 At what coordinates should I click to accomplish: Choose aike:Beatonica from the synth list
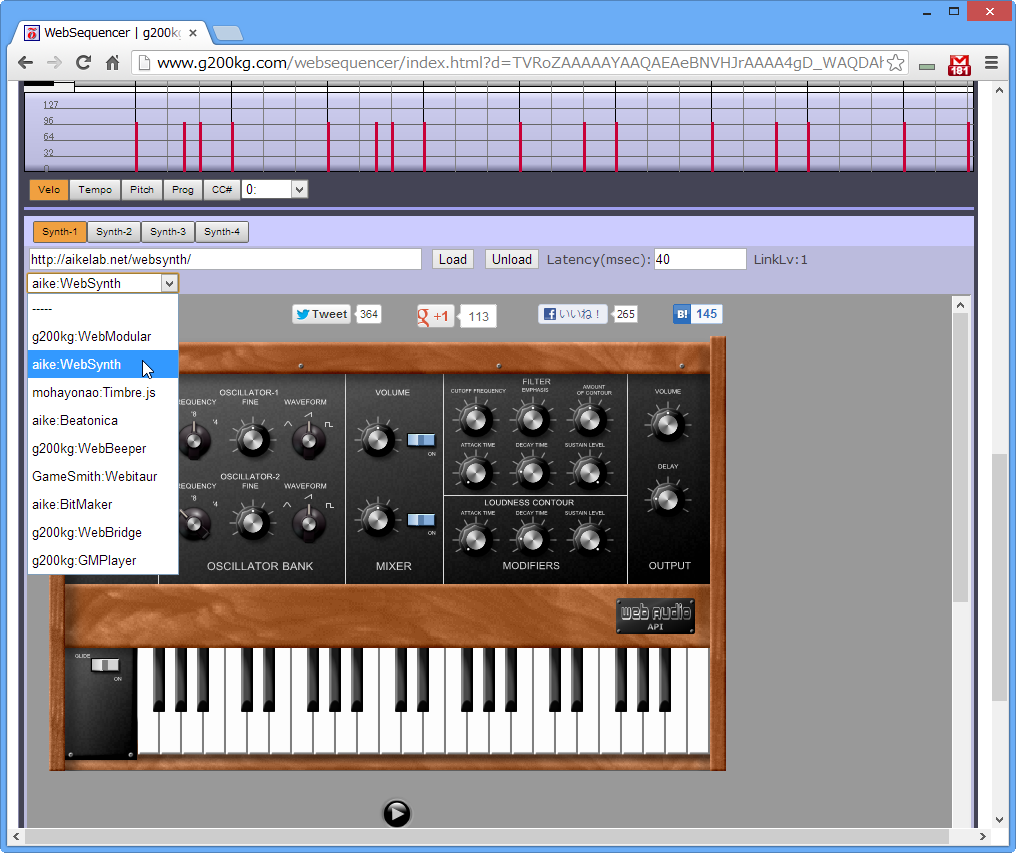coord(103,420)
